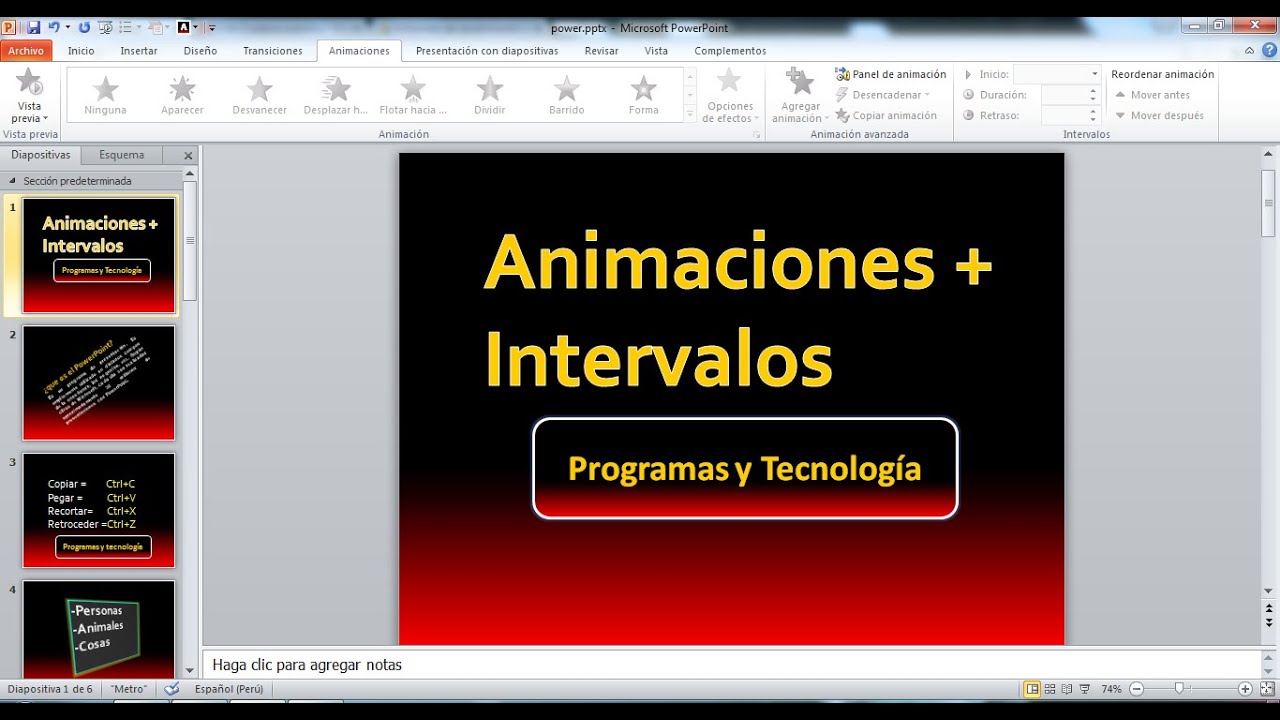Switch to Reading view icon
Screen dimensions: 1280x720
(1068, 689)
